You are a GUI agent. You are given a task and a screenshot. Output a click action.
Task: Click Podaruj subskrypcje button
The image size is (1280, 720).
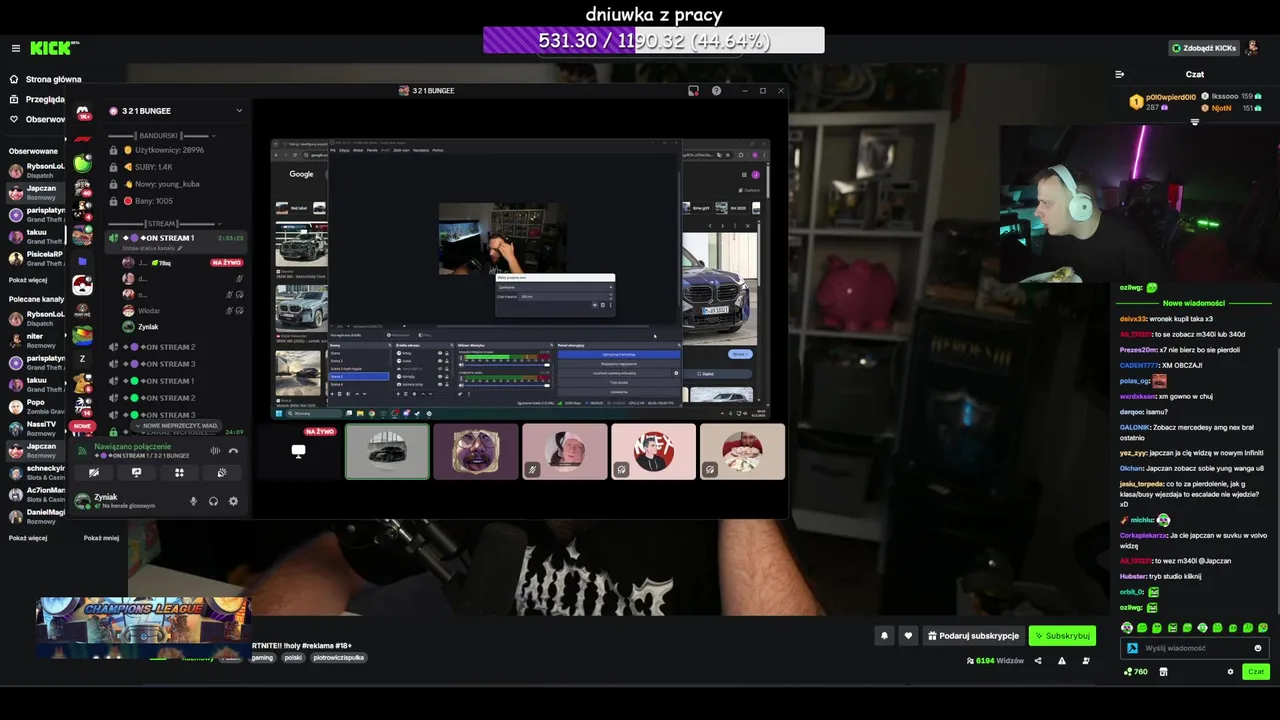pos(972,635)
